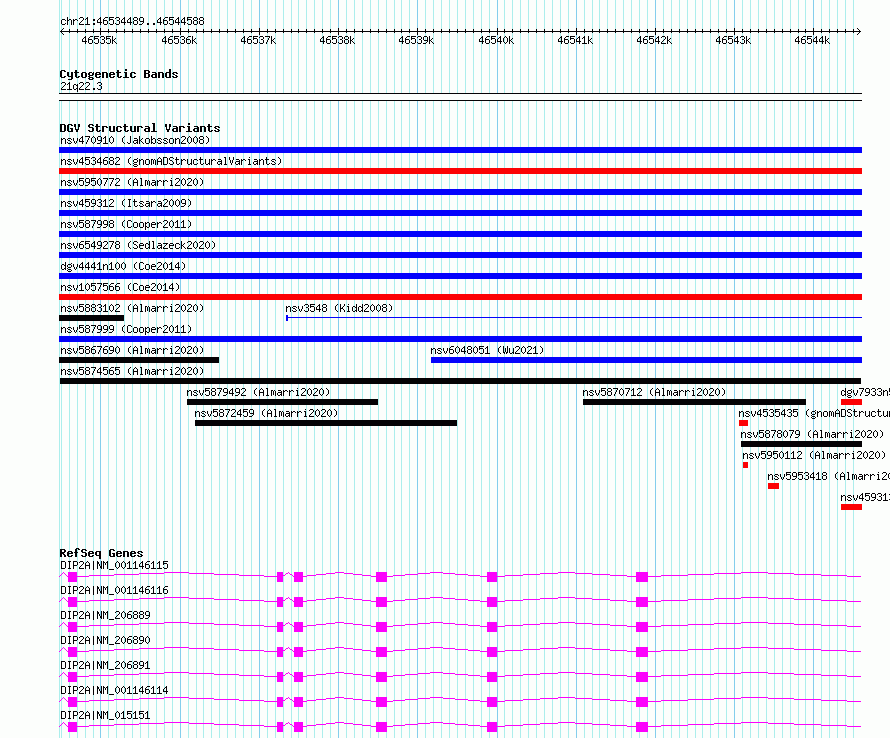This screenshot has width=890, height=738.
Task: Click the short black bar under nsv5883102
Action: 91,318
